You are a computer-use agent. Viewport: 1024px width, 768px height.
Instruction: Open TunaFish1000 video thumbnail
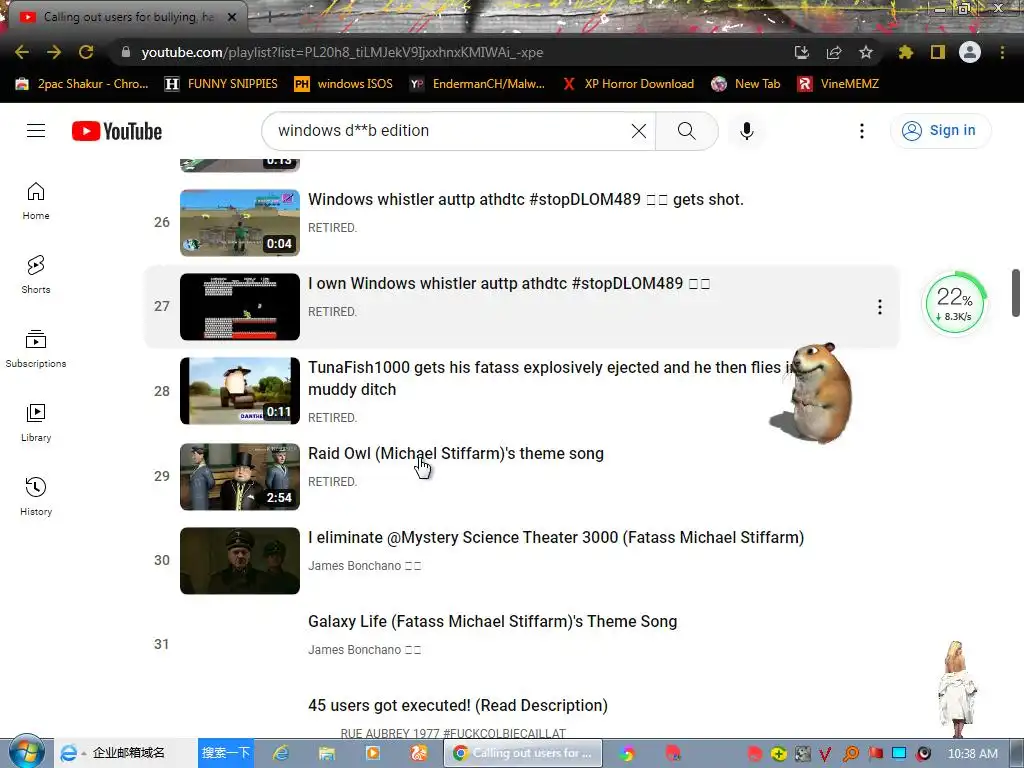coord(240,391)
